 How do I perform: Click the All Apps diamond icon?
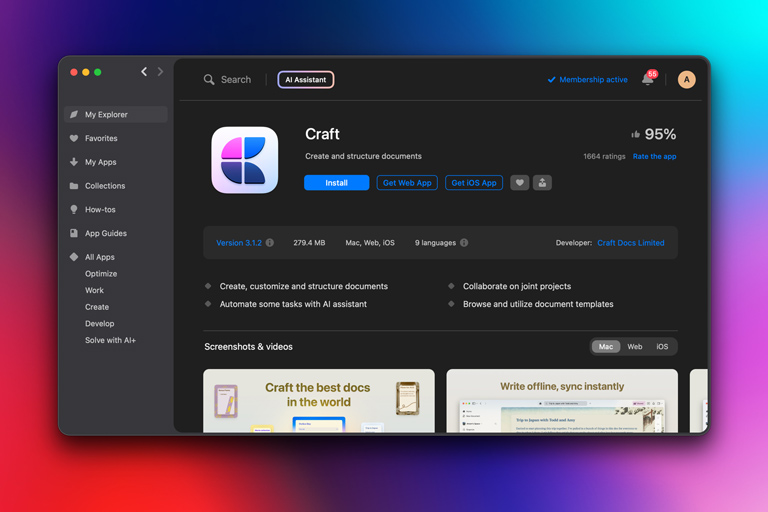[x=74, y=257]
